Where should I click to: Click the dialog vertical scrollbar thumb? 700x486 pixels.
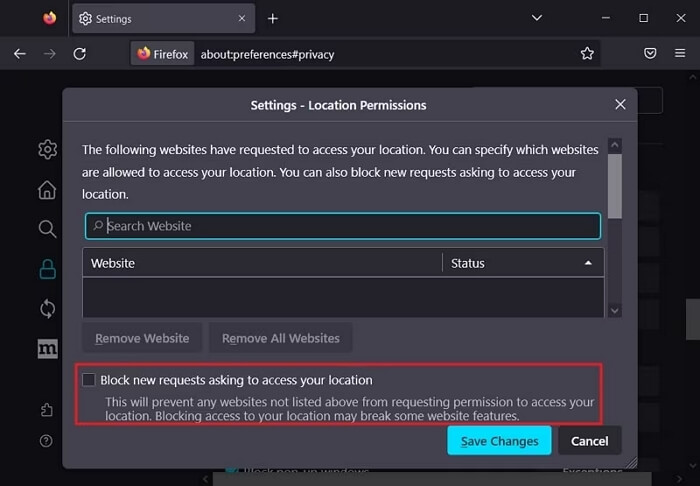coord(615,187)
